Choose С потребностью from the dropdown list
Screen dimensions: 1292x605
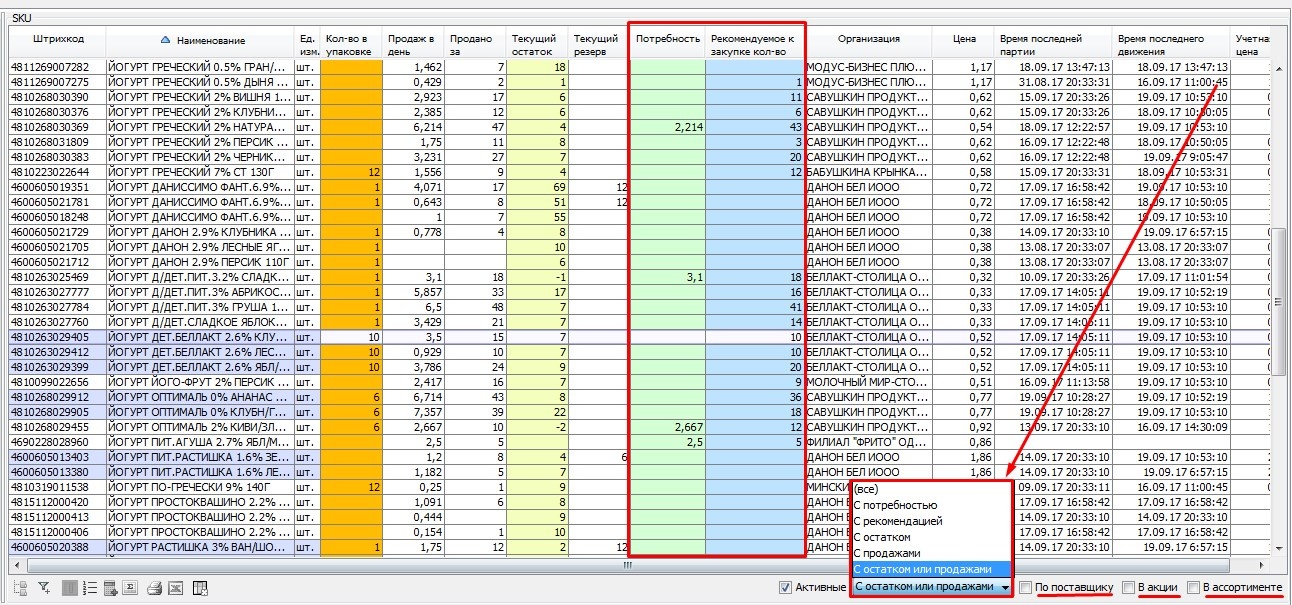pyautogui.click(x=895, y=505)
